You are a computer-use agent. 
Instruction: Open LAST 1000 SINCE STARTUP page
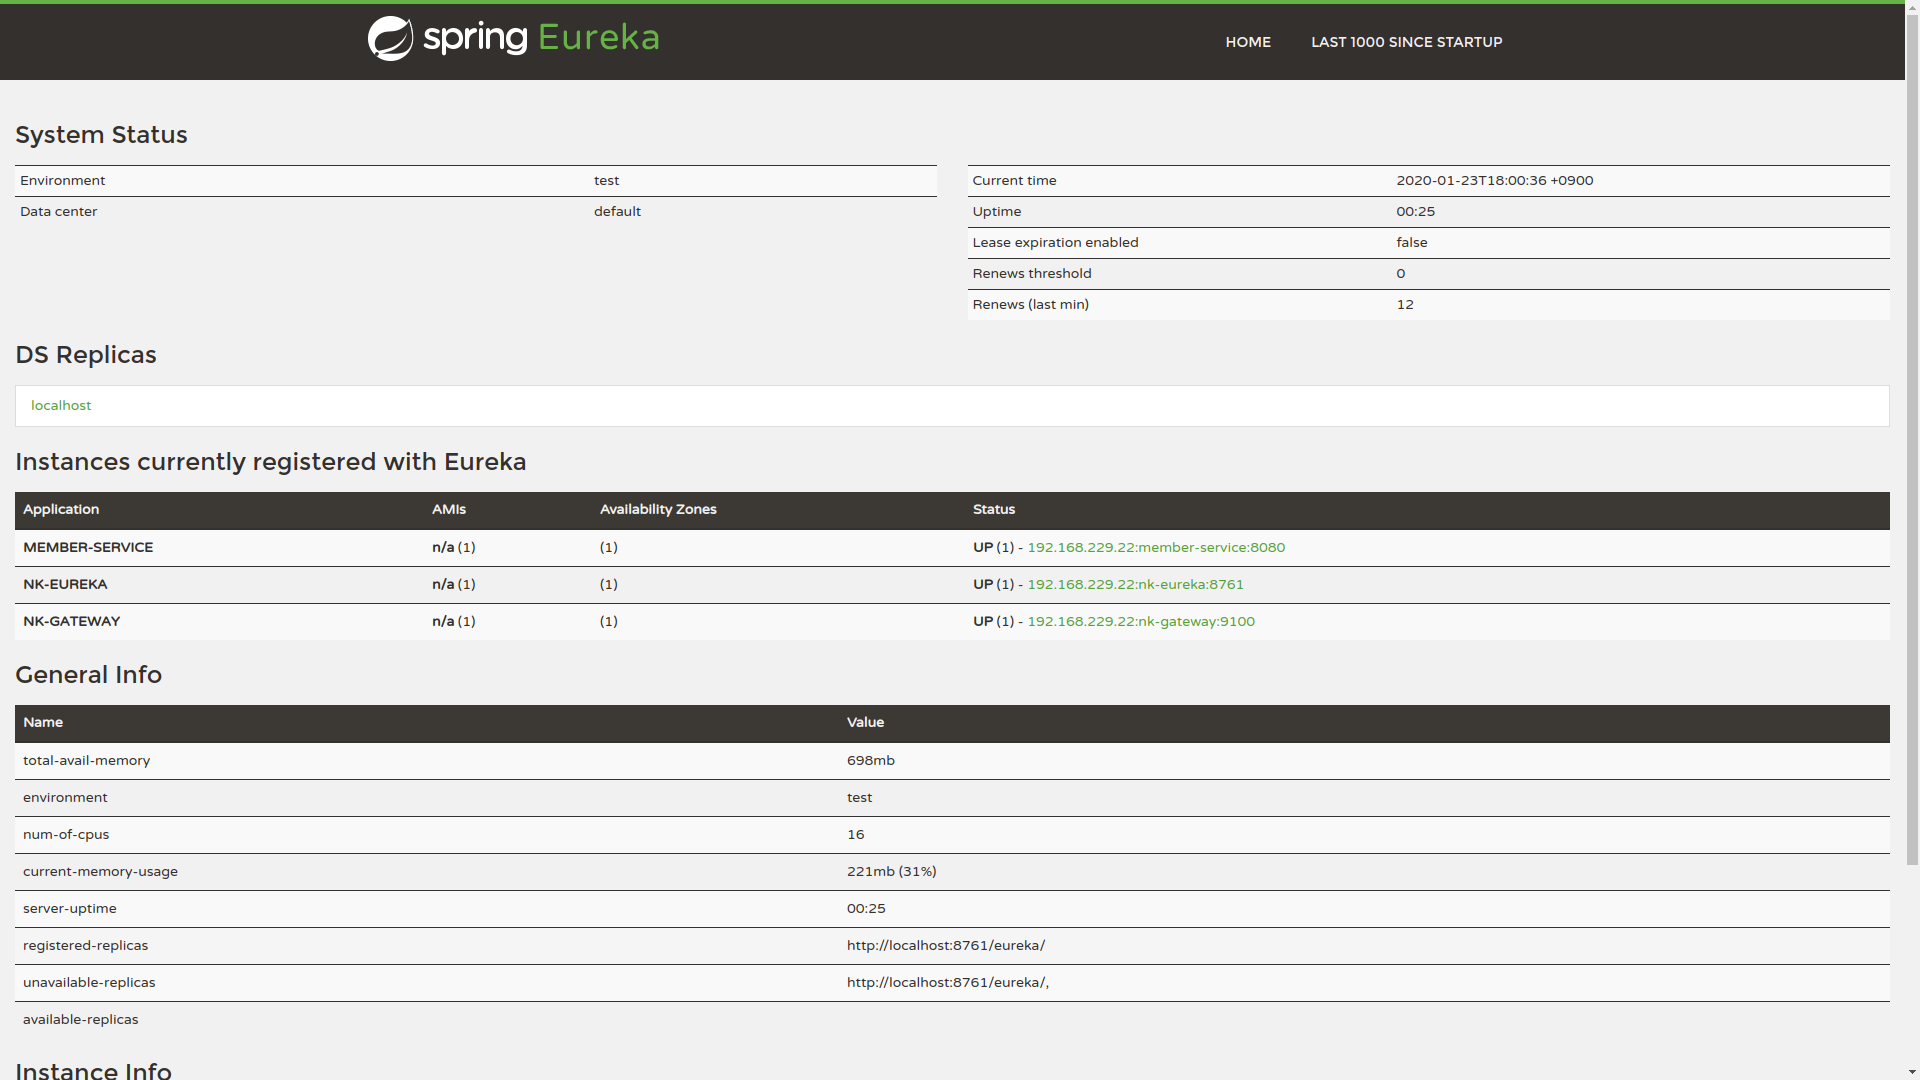click(1406, 42)
